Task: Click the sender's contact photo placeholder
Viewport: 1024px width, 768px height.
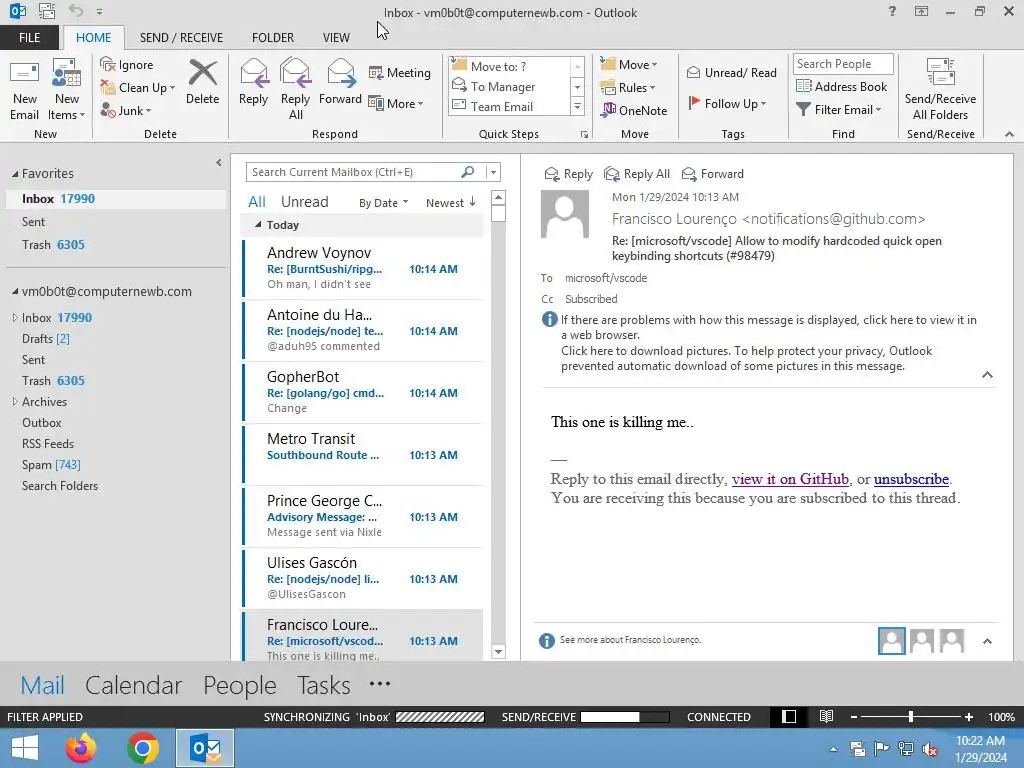Action: click(565, 214)
